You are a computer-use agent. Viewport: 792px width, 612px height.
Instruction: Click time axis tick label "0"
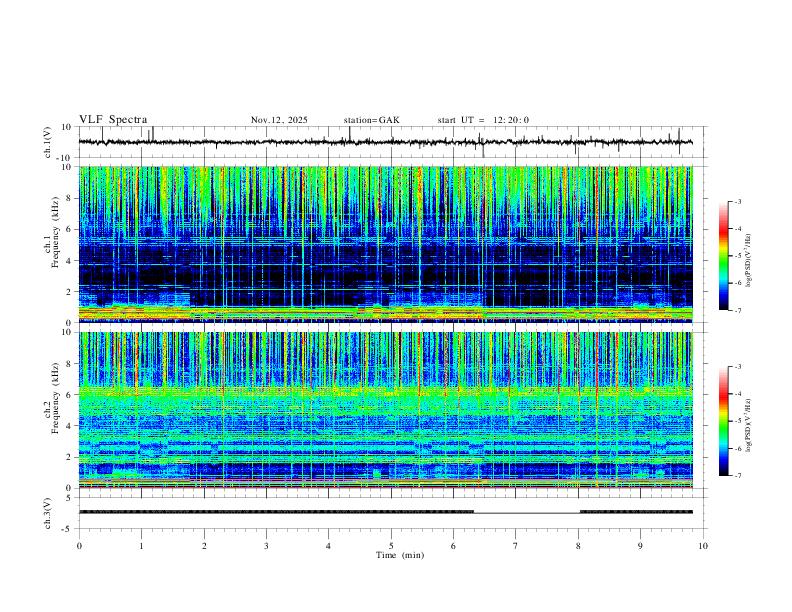point(79,546)
